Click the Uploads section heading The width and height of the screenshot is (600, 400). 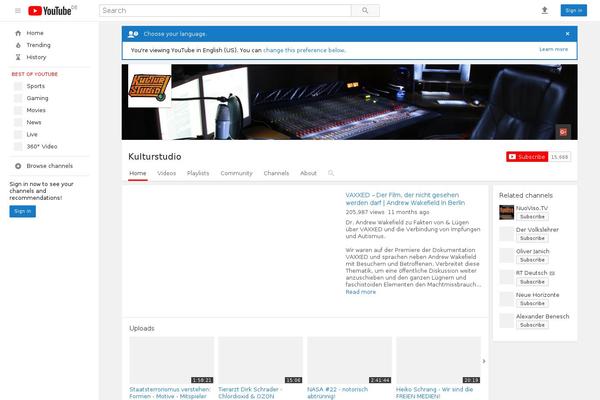142,328
